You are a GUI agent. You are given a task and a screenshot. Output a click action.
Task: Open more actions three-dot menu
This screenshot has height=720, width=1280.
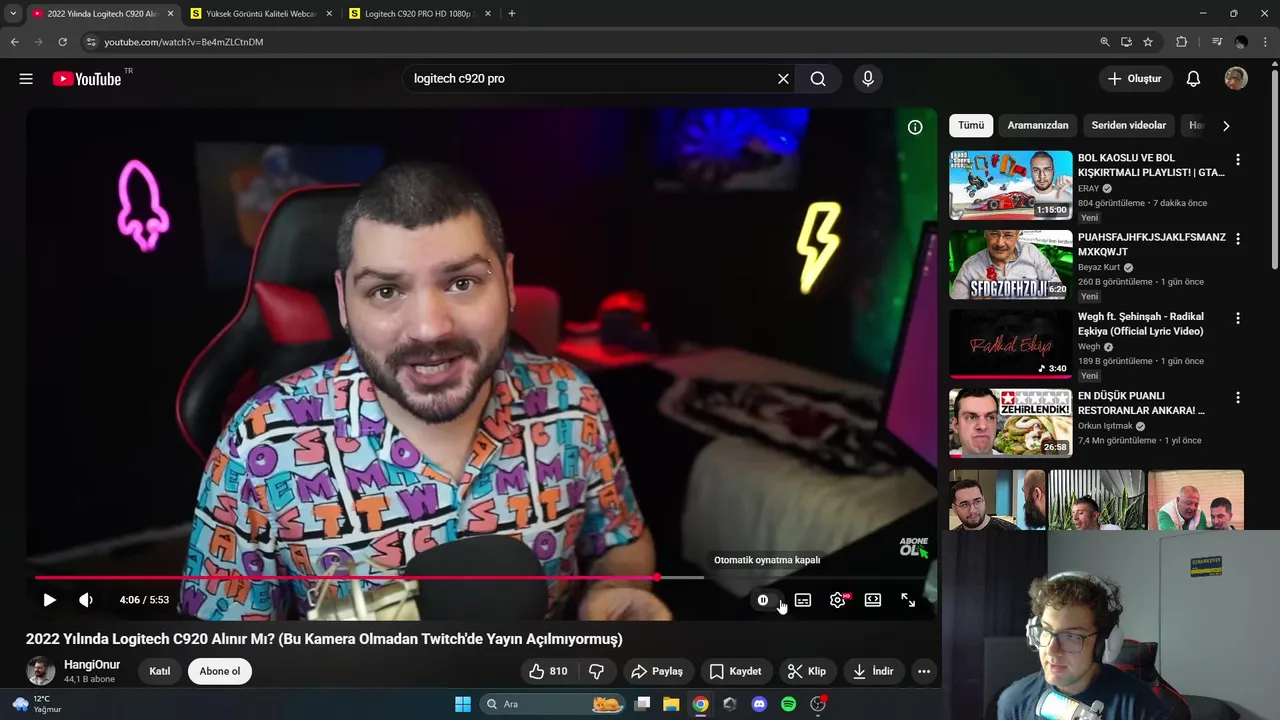pos(924,671)
